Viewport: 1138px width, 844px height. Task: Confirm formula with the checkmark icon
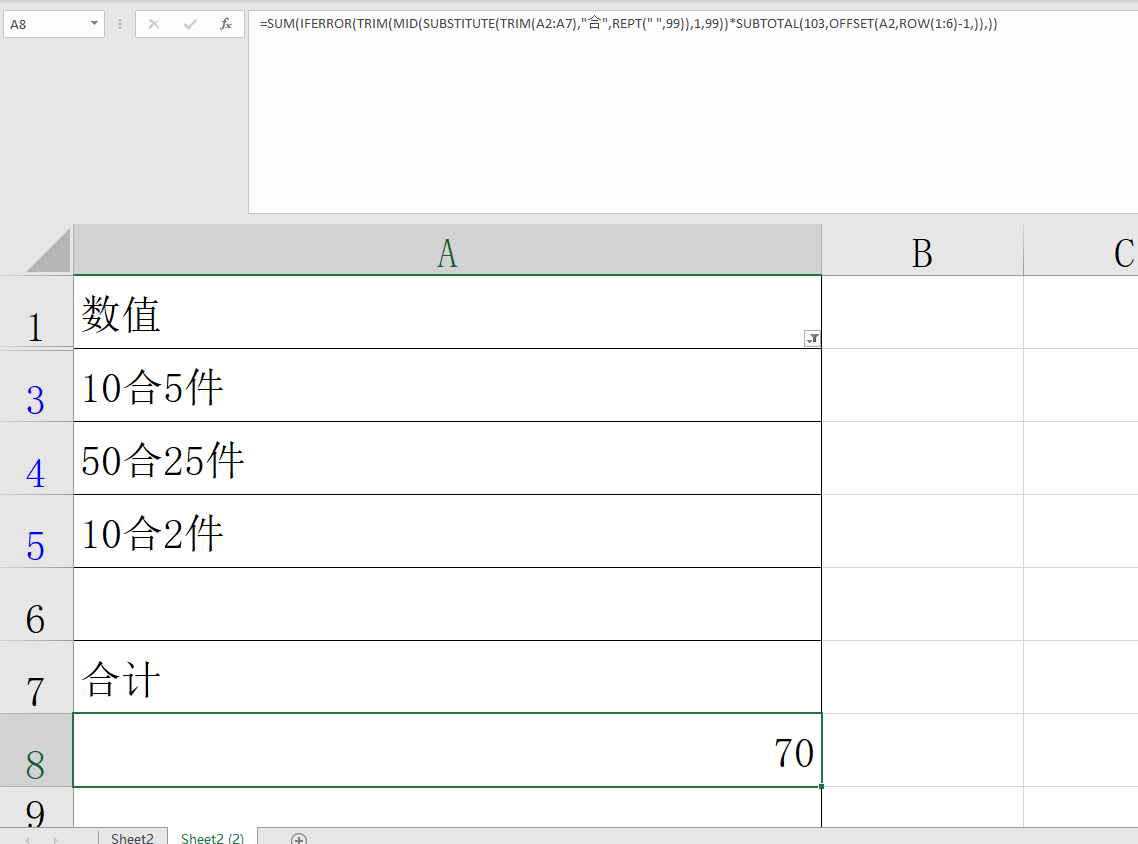[x=190, y=24]
